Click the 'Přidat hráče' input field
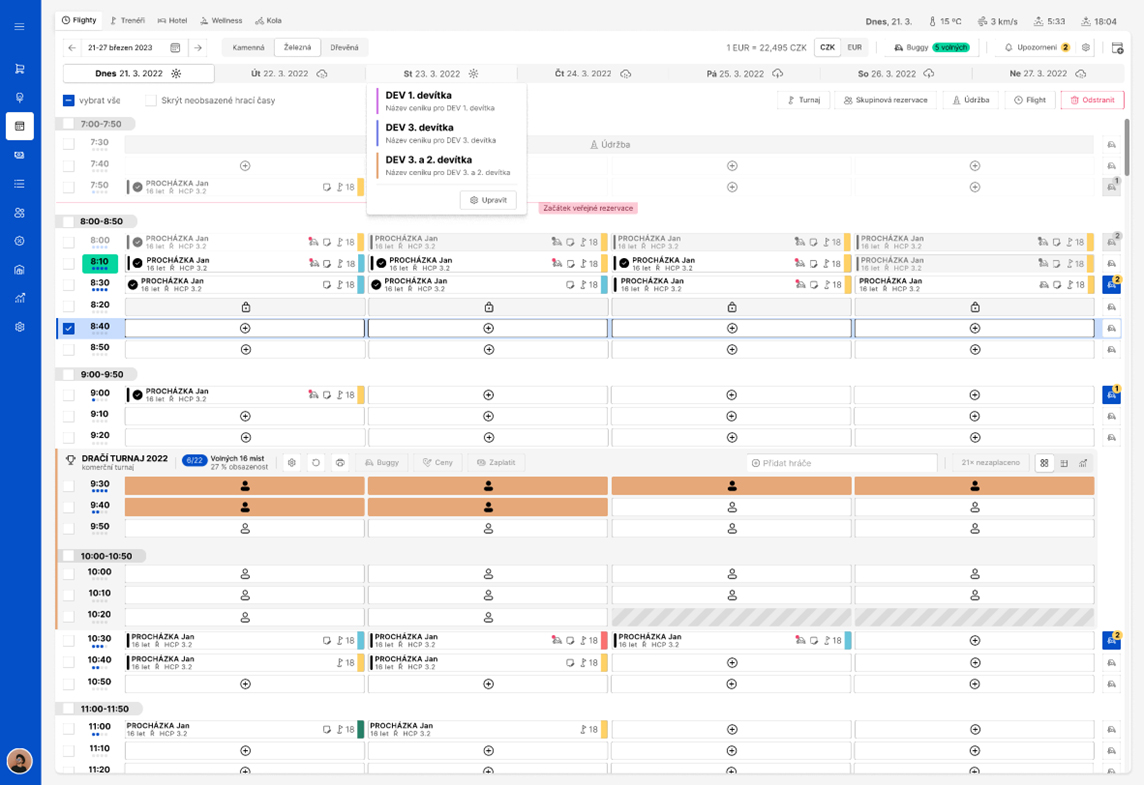Screen dimensions: 1144x785 tap(842, 463)
